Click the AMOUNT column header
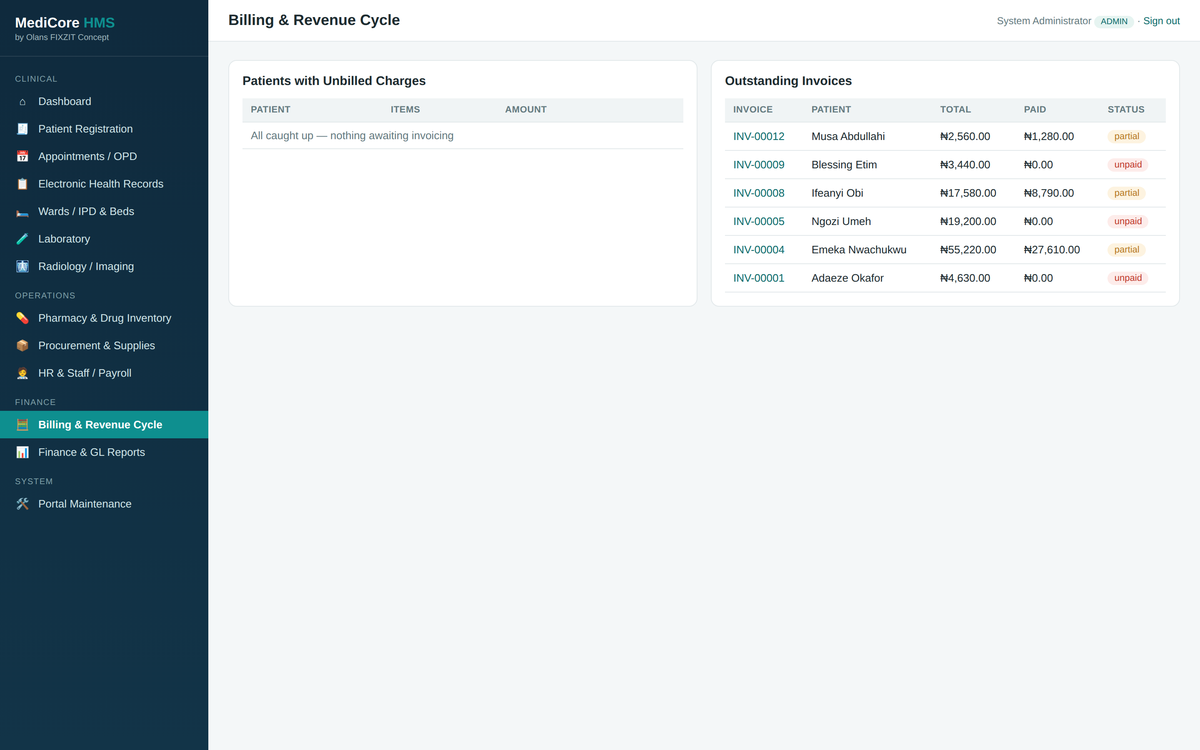Viewport: 1200px width, 750px height. point(526,110)
